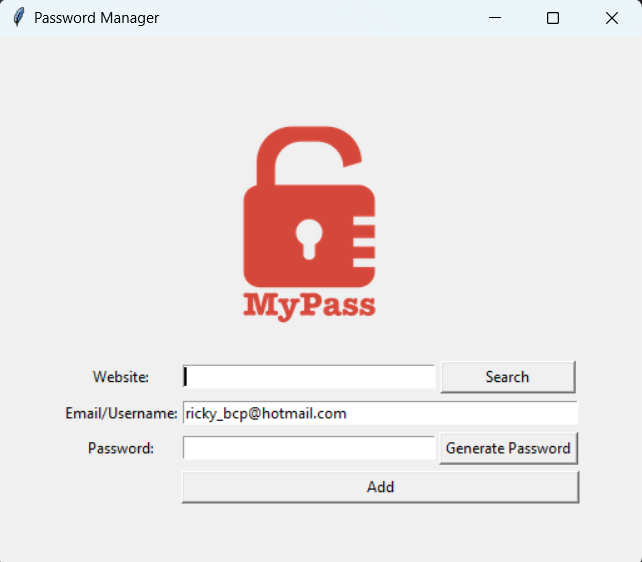The width and height of the screenshot is (642, 562).
Task: Click the Password: label
Action: coord(121,448)
